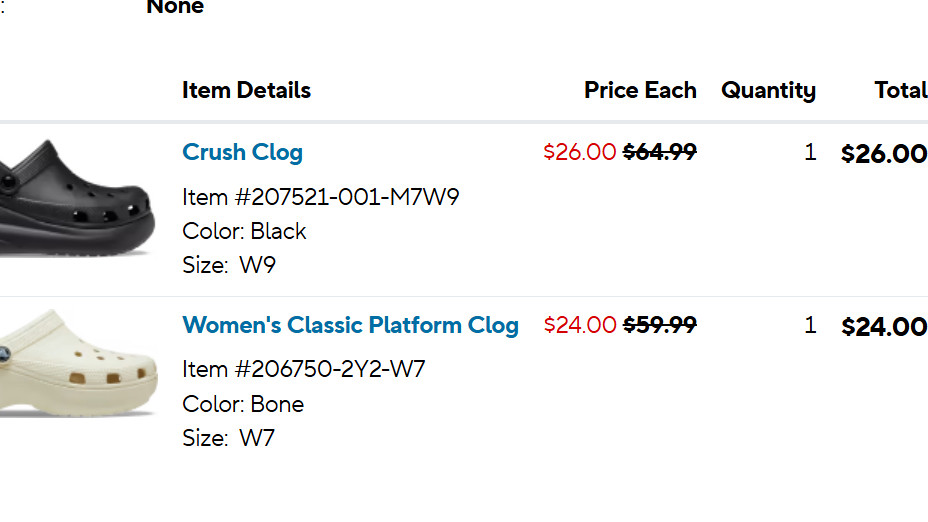The image size is (928, 522).
Task: Click the $26.00 sale price
Action: (580, 152)
